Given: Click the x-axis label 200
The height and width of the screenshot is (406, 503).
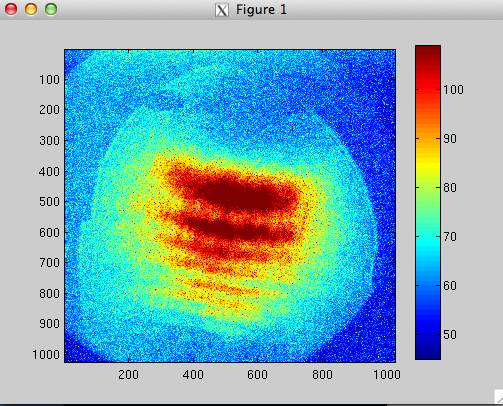Looking at the screenshot, I should click(x=128, y=375).
